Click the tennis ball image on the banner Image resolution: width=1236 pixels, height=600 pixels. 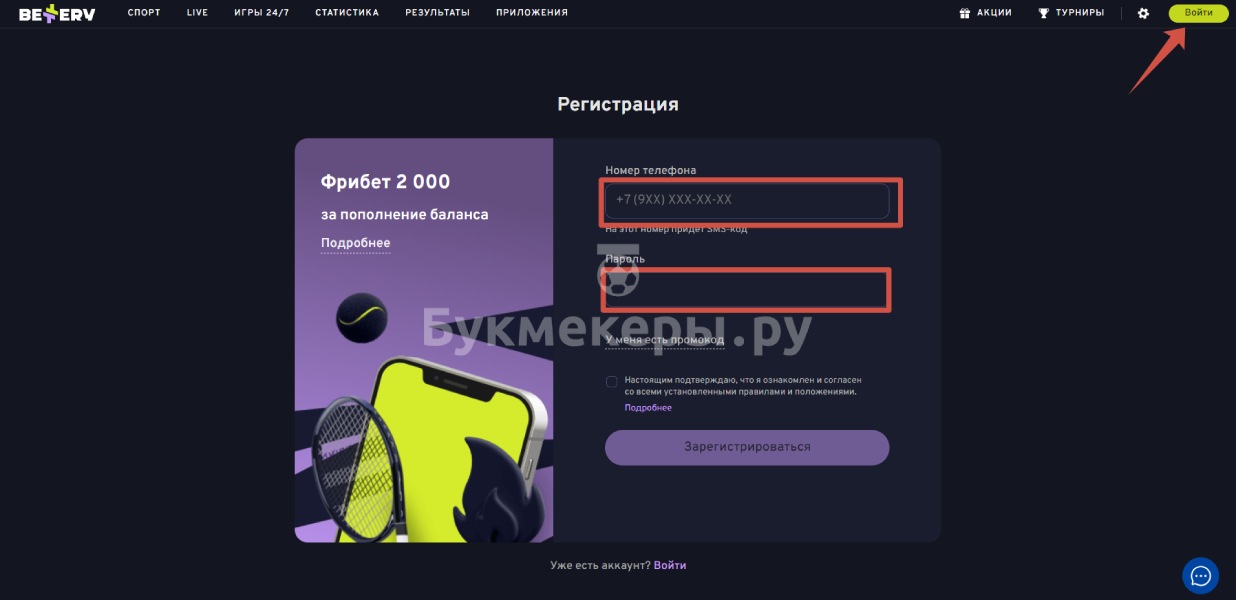pos(361,318)
